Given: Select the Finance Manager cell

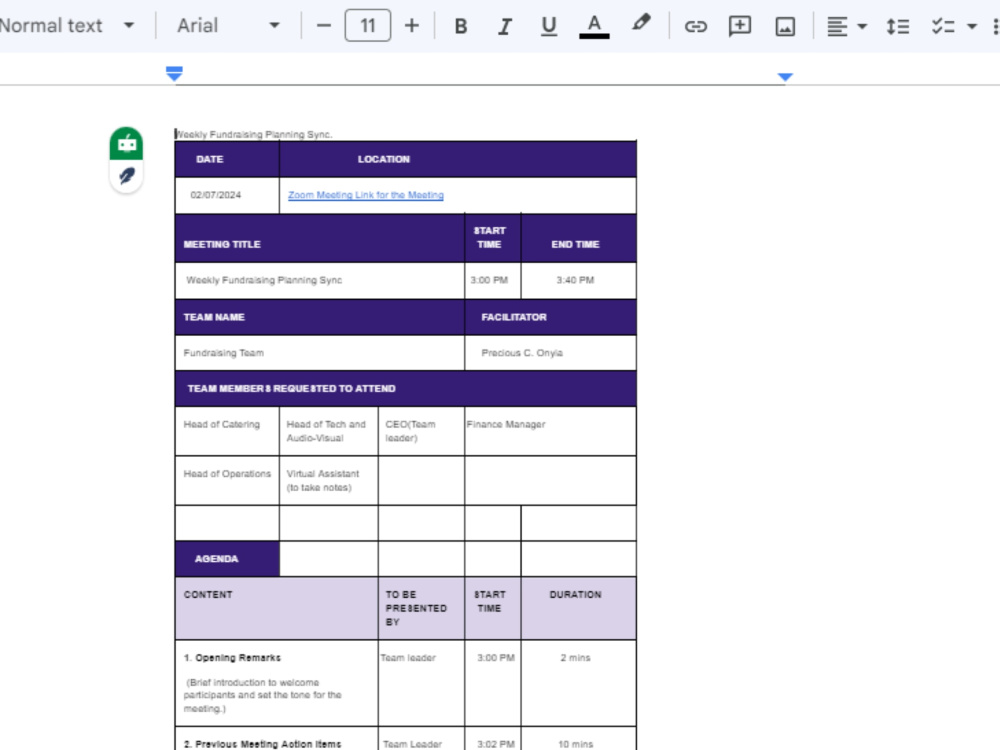Looking at the screenshot, I should tap(550, 431).
